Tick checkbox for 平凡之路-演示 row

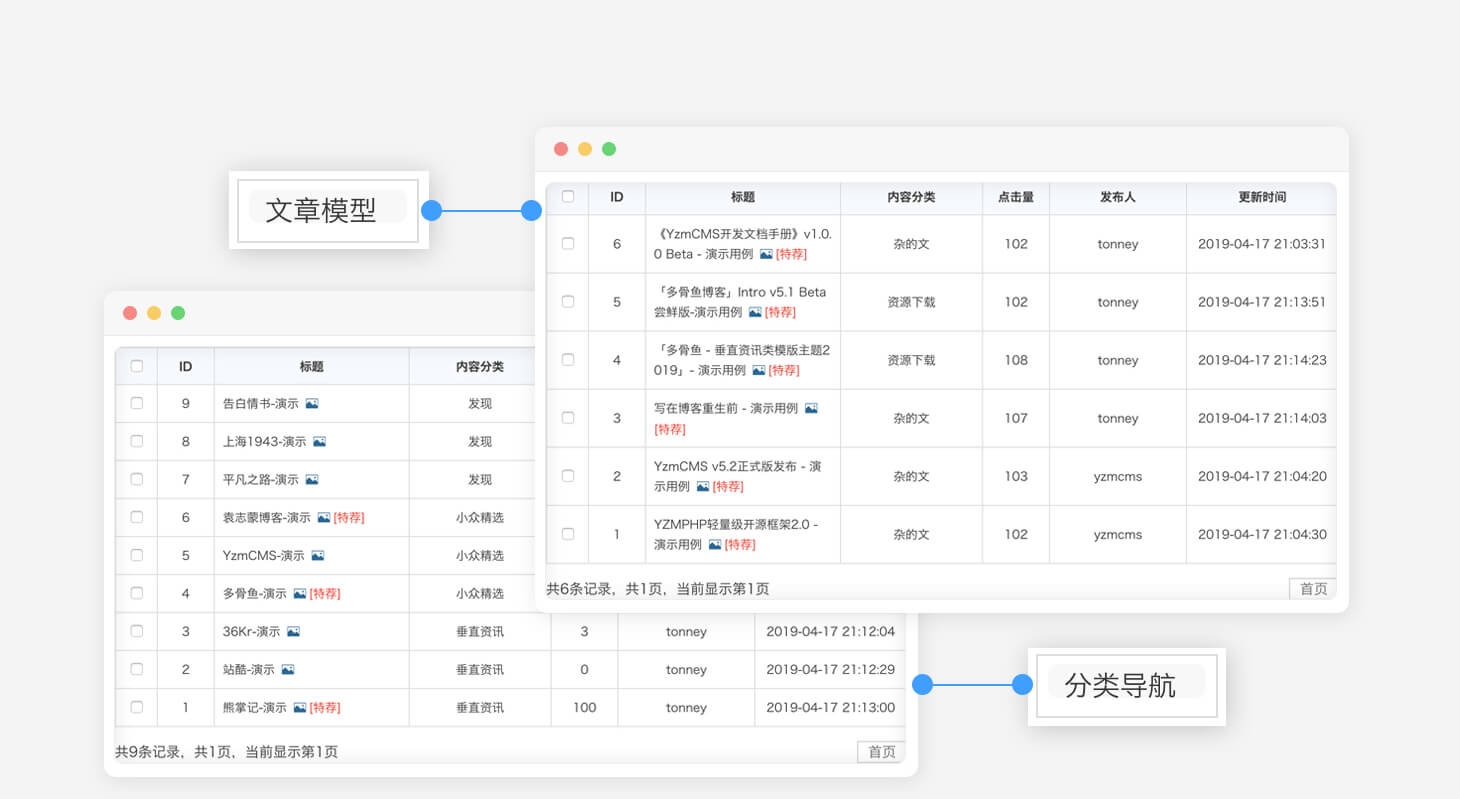coord(137,480)
